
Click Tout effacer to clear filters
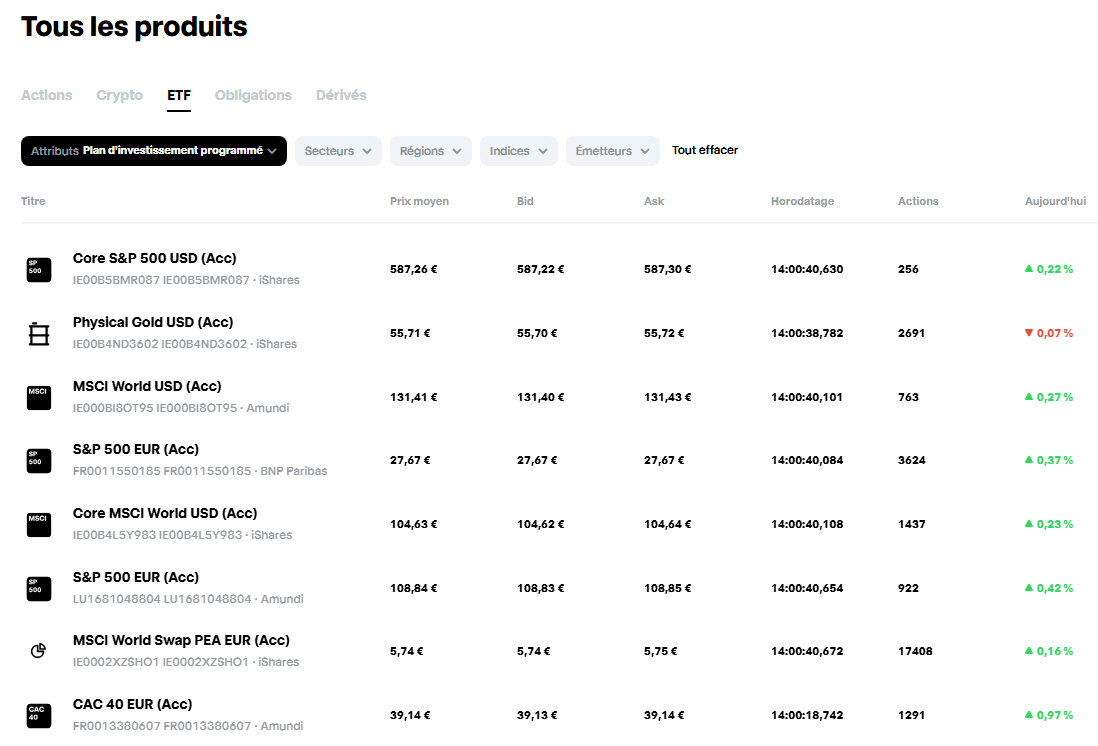tap(705, 150)
